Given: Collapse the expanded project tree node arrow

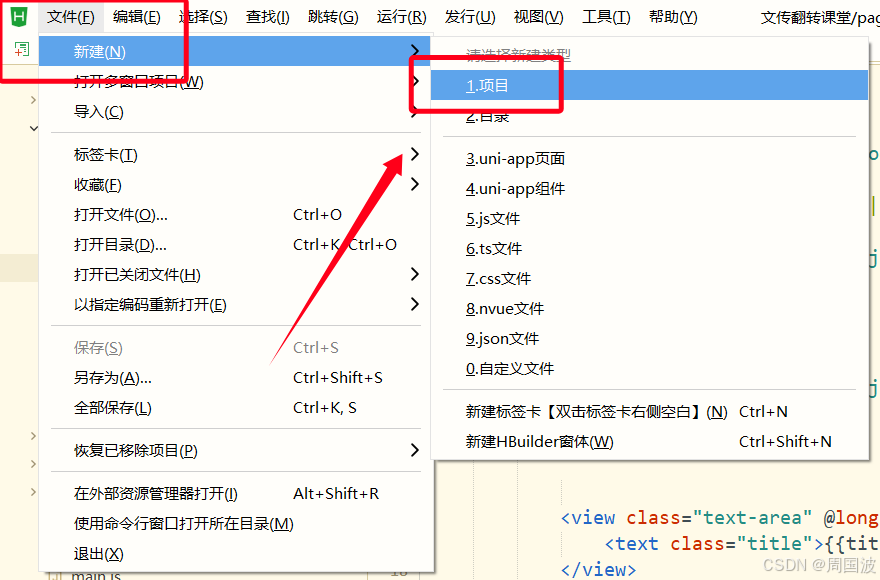Looking at the screenshot, I should [34, 129].
